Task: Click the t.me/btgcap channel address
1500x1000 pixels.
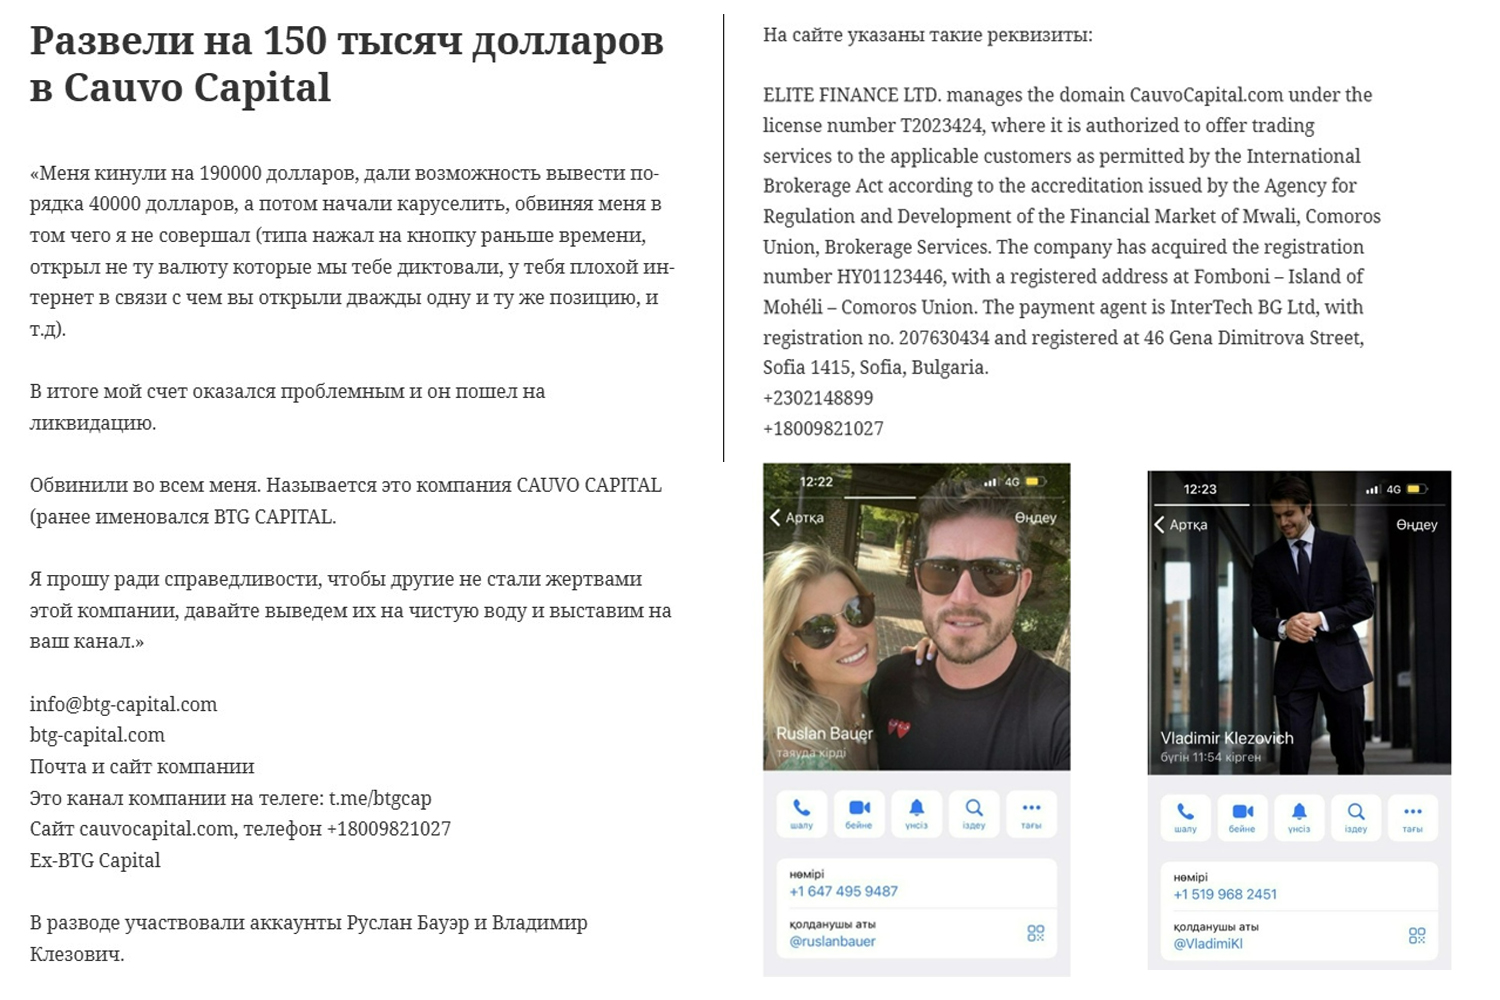Action: tap(380, 798)
